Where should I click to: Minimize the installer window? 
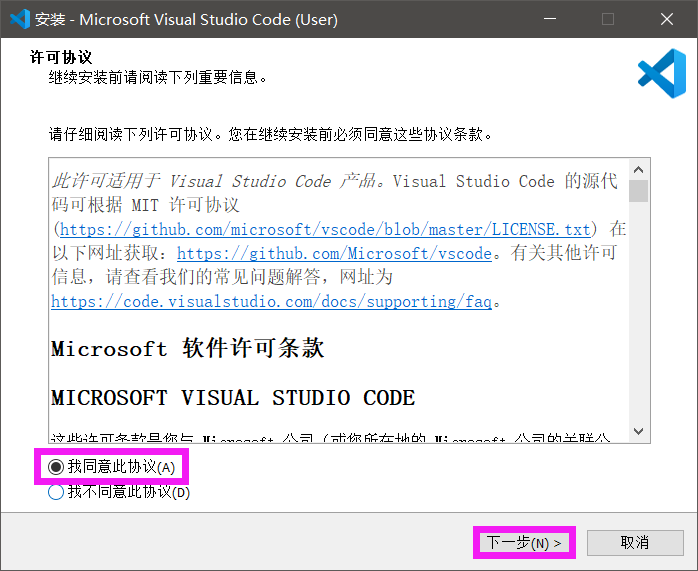tap(550, 19)
